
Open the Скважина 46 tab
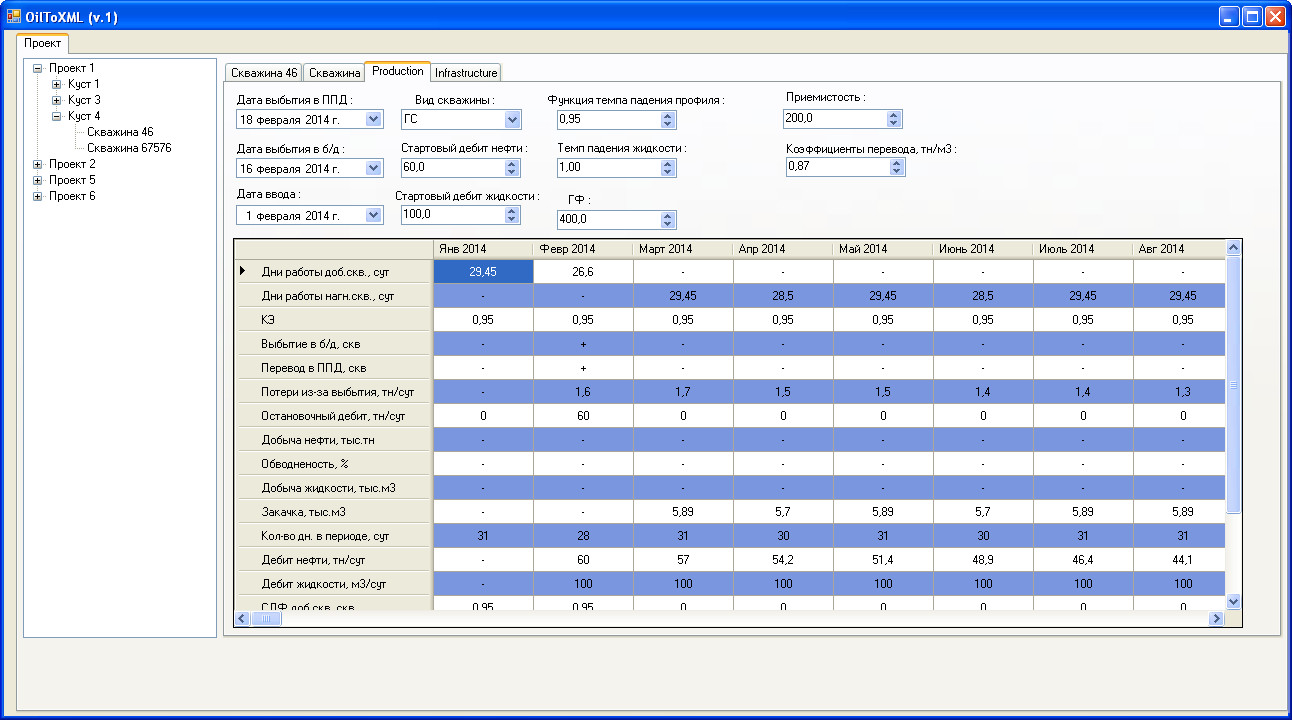pyautogui.click(x=263, y=73)
